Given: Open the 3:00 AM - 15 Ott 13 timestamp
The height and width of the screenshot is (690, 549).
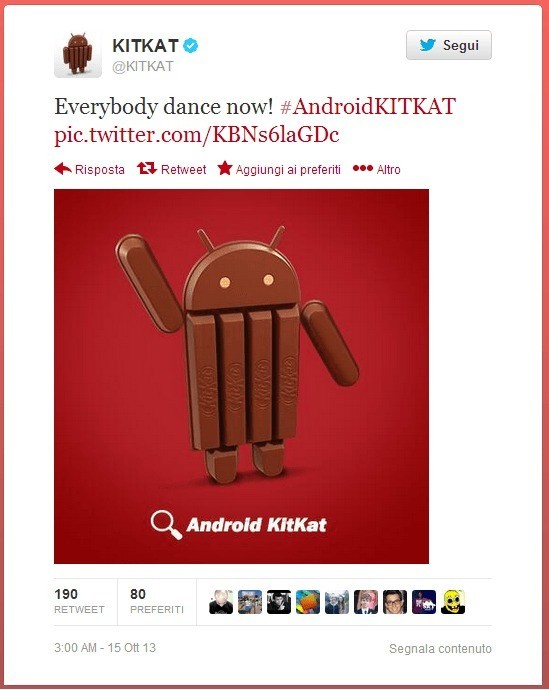Looking at the screenshot, I should [x=105, y=648].
